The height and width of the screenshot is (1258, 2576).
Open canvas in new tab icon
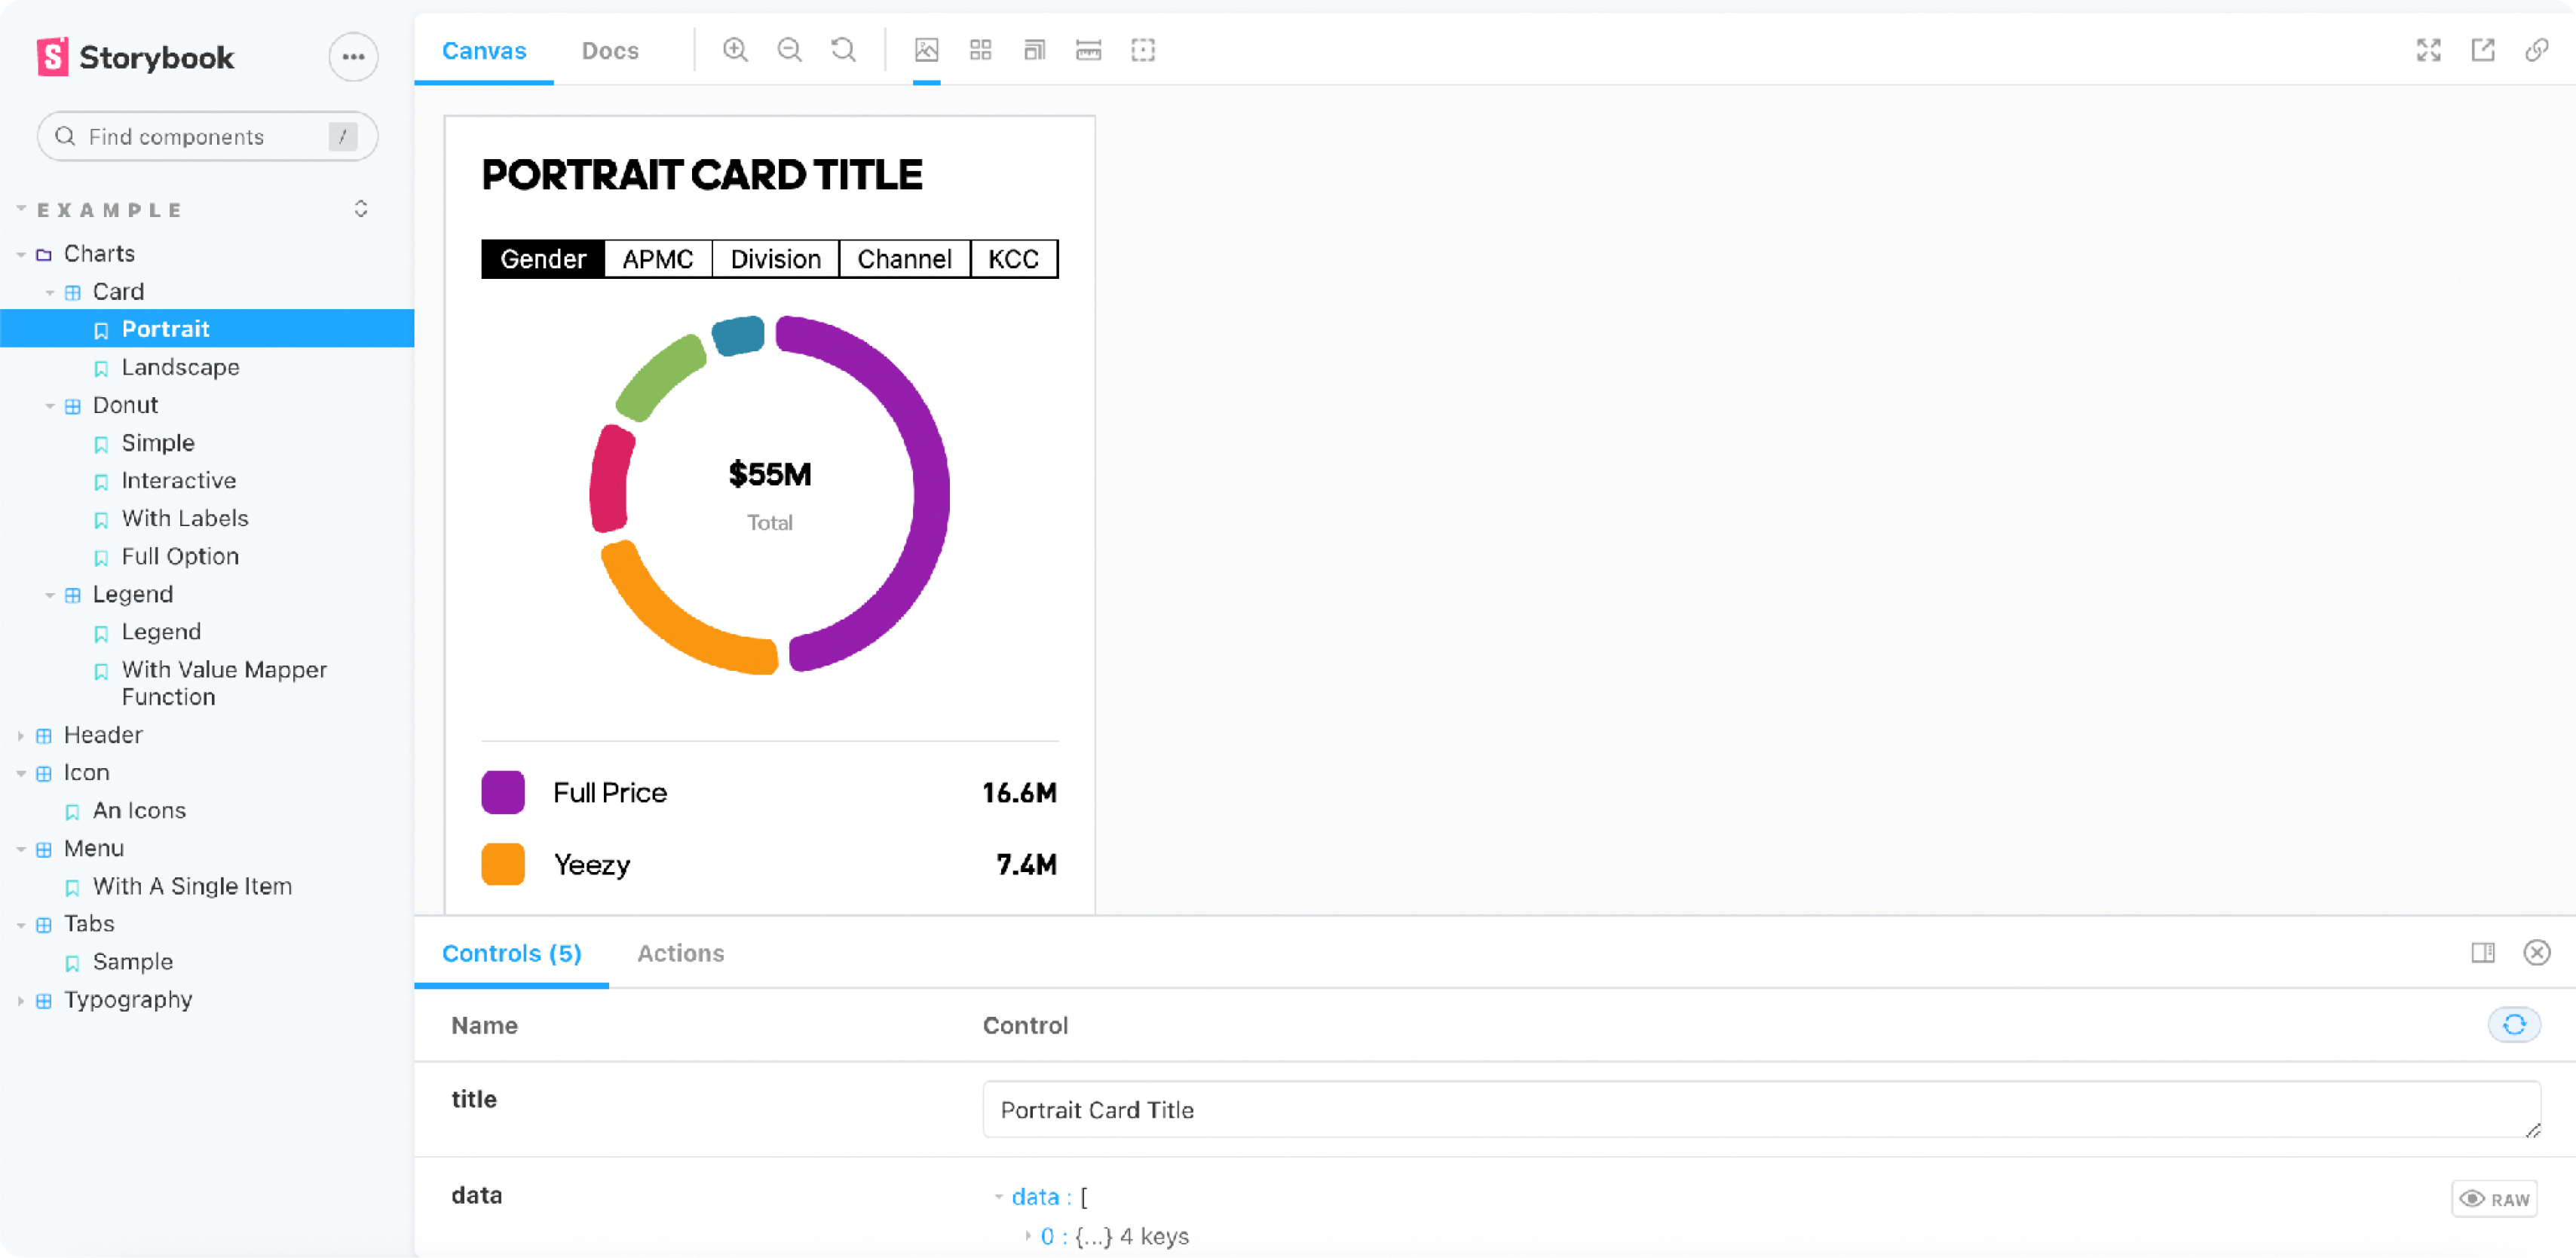point(2482,50)
